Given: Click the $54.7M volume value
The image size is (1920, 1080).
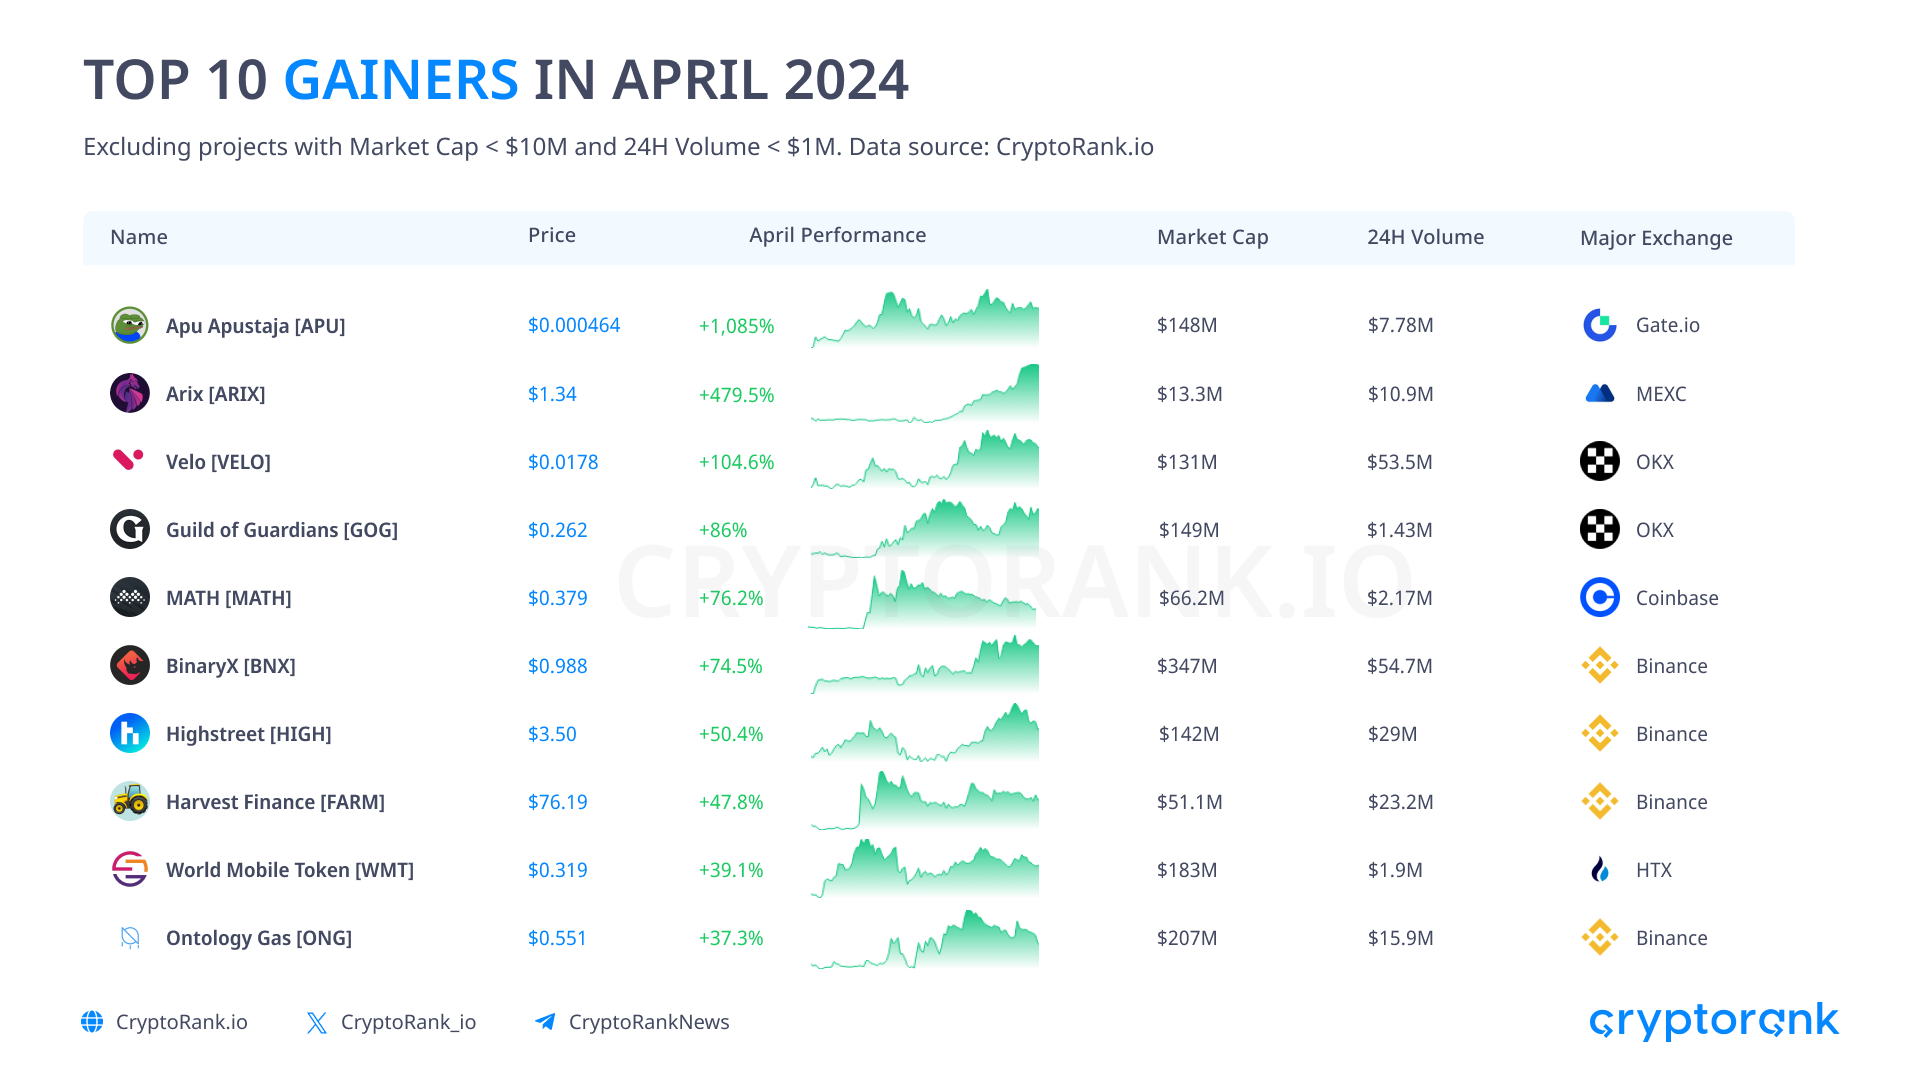Looking at the screenshot, I should tap(1400, 666).
